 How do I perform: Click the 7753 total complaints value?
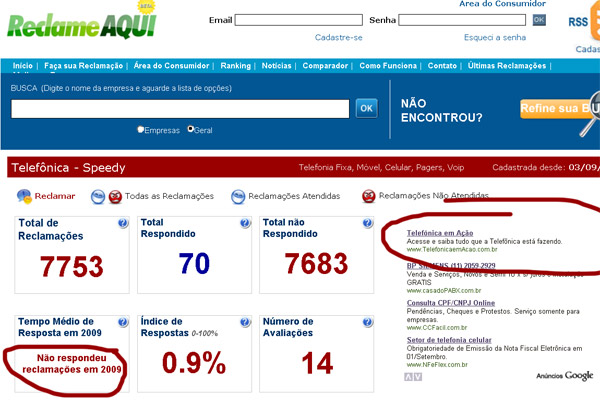click(x=72, y=266)
